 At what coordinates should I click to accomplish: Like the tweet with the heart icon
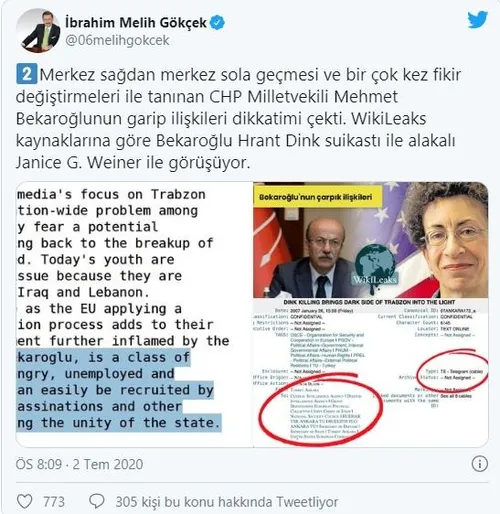coord(25,501)
